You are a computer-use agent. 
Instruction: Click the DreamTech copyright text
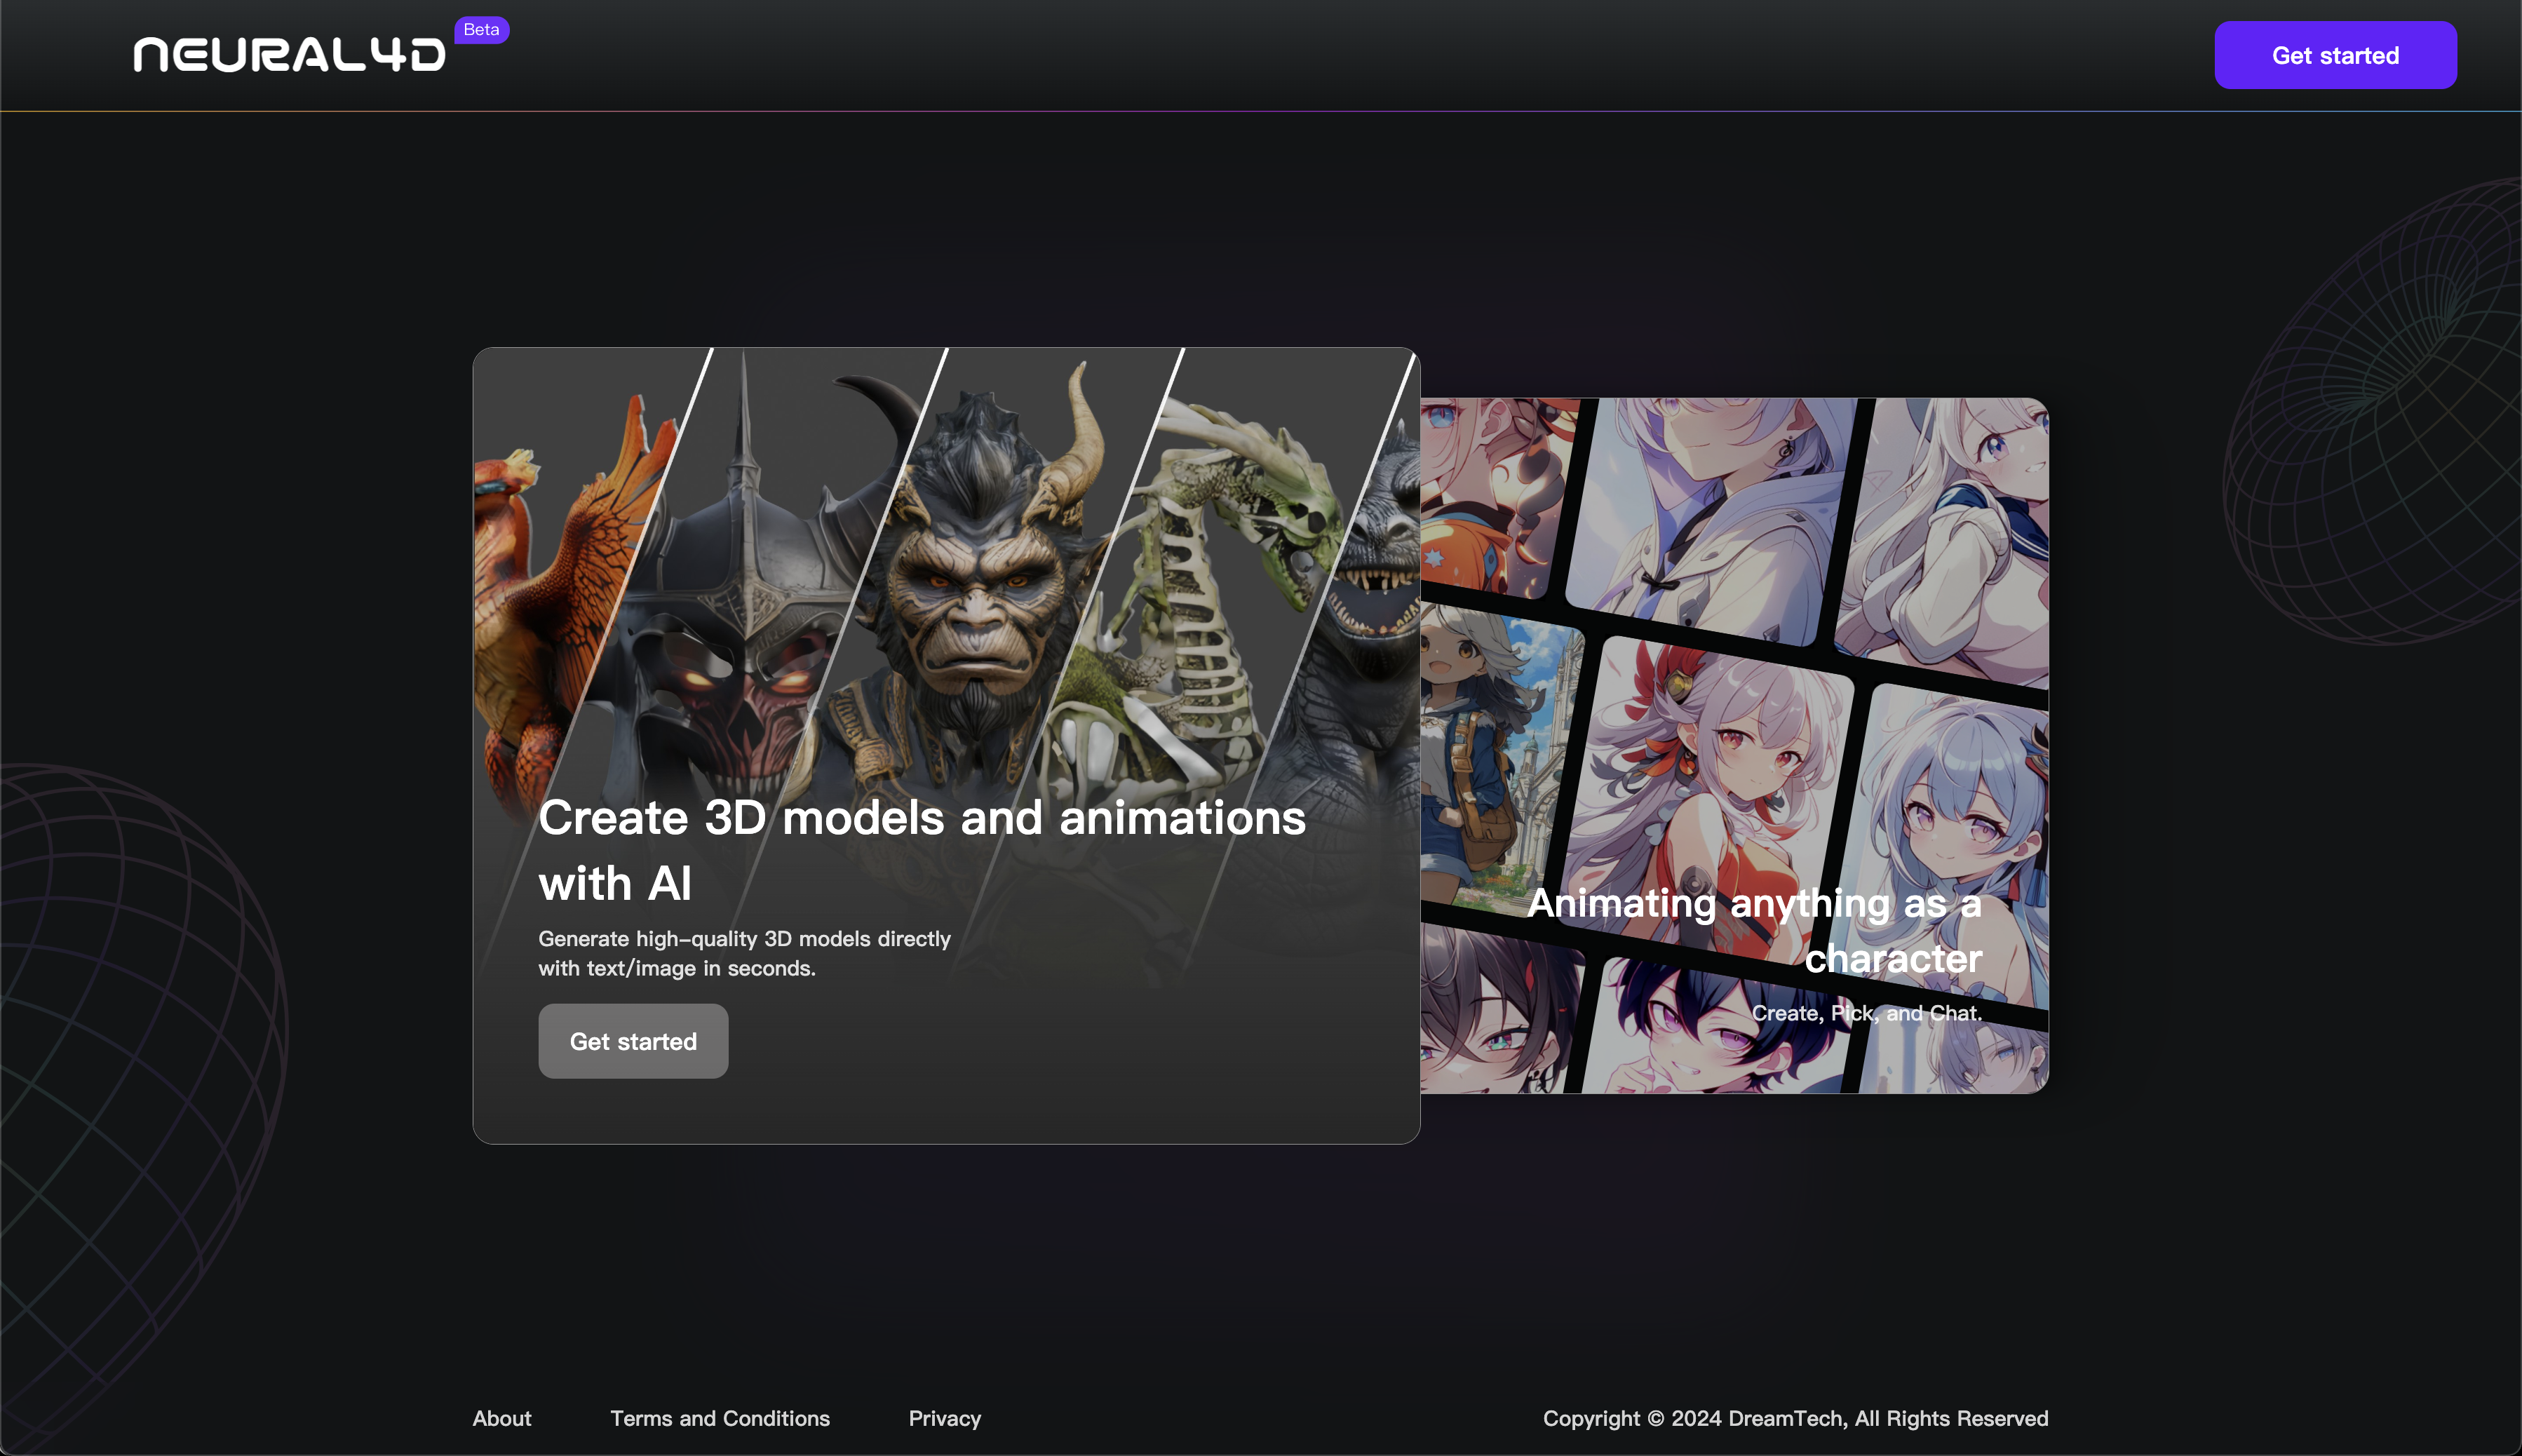(x=1795, y=1418)
